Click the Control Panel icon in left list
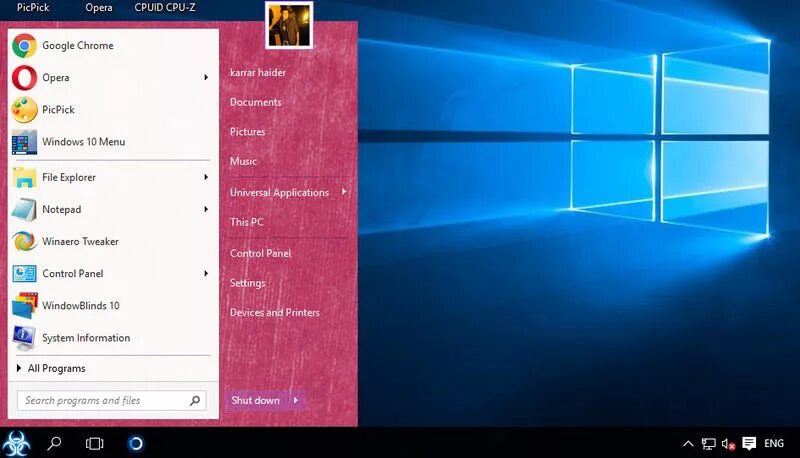800x458 pixels. 24,274
